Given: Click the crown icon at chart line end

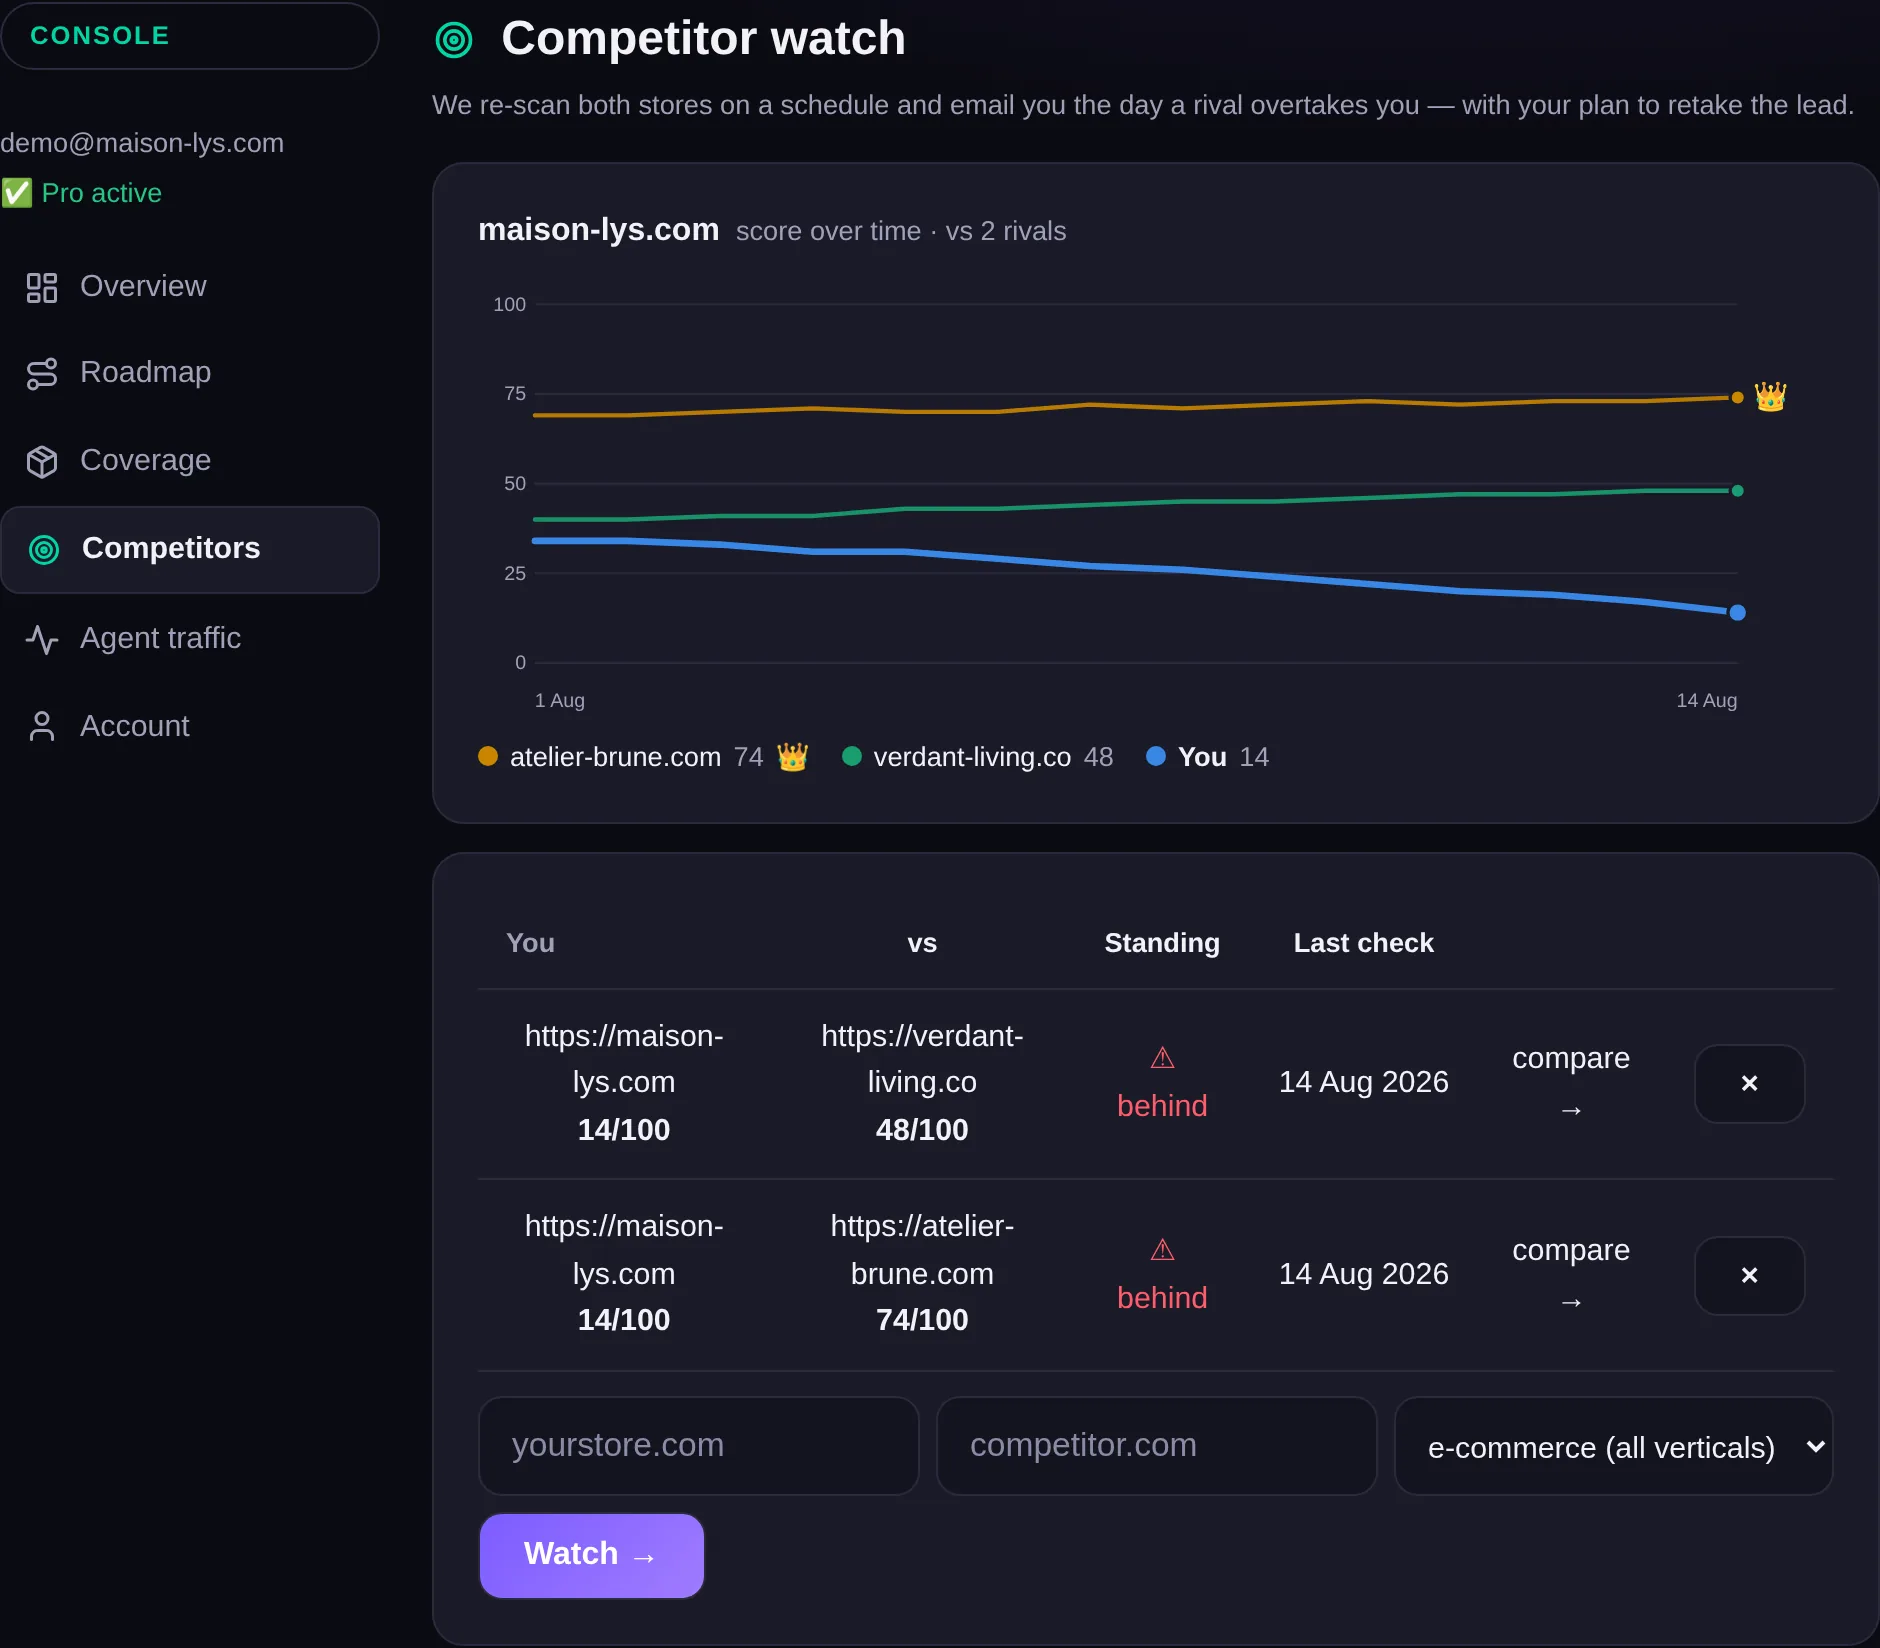Looking at the screenshot, I should pyautogui.click(x=1770, y=397).
